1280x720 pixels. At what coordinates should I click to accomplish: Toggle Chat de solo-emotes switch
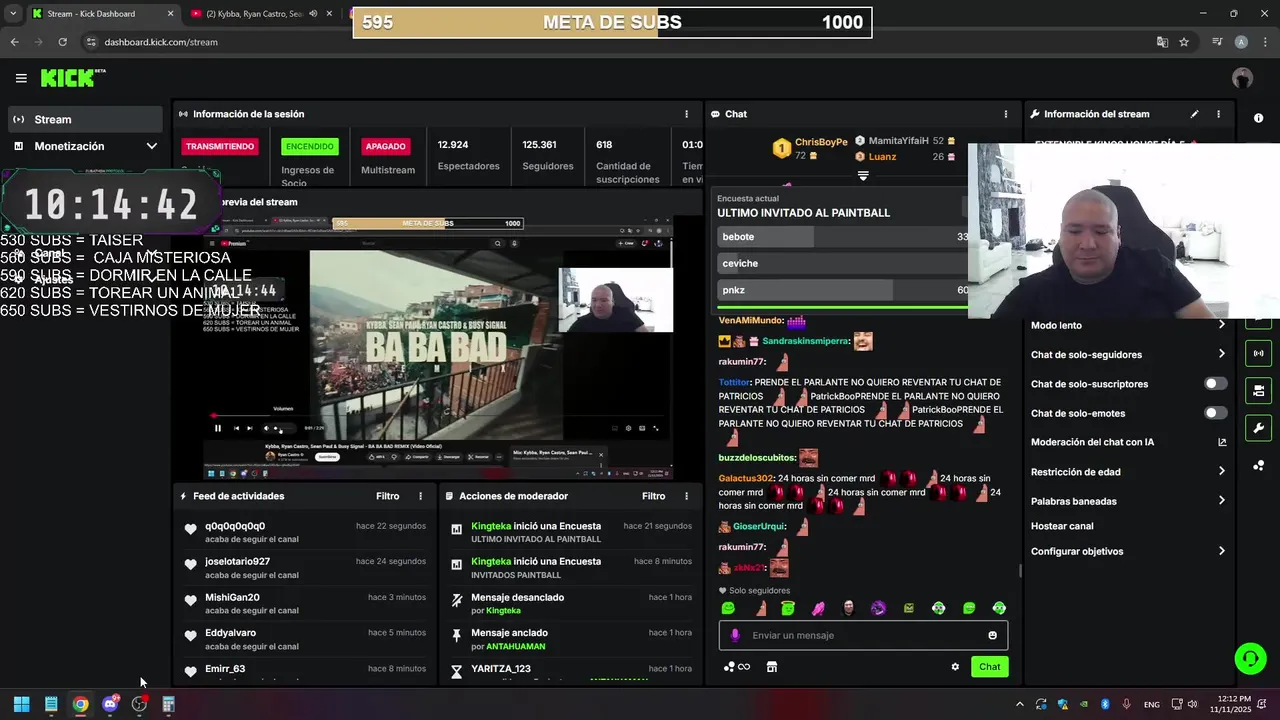[x=1215, y=413]
